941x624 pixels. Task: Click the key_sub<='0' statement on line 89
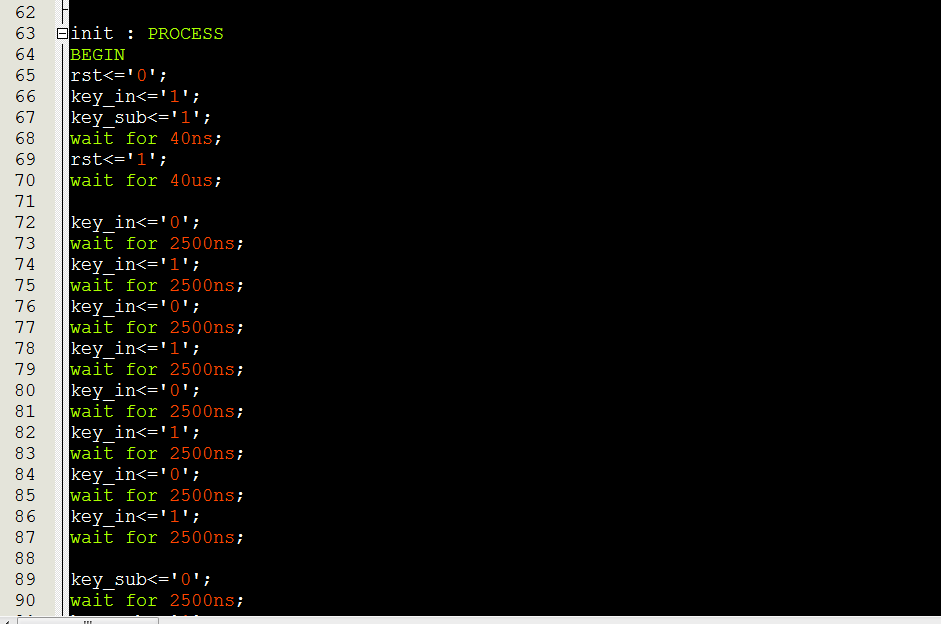pos(140,580)
